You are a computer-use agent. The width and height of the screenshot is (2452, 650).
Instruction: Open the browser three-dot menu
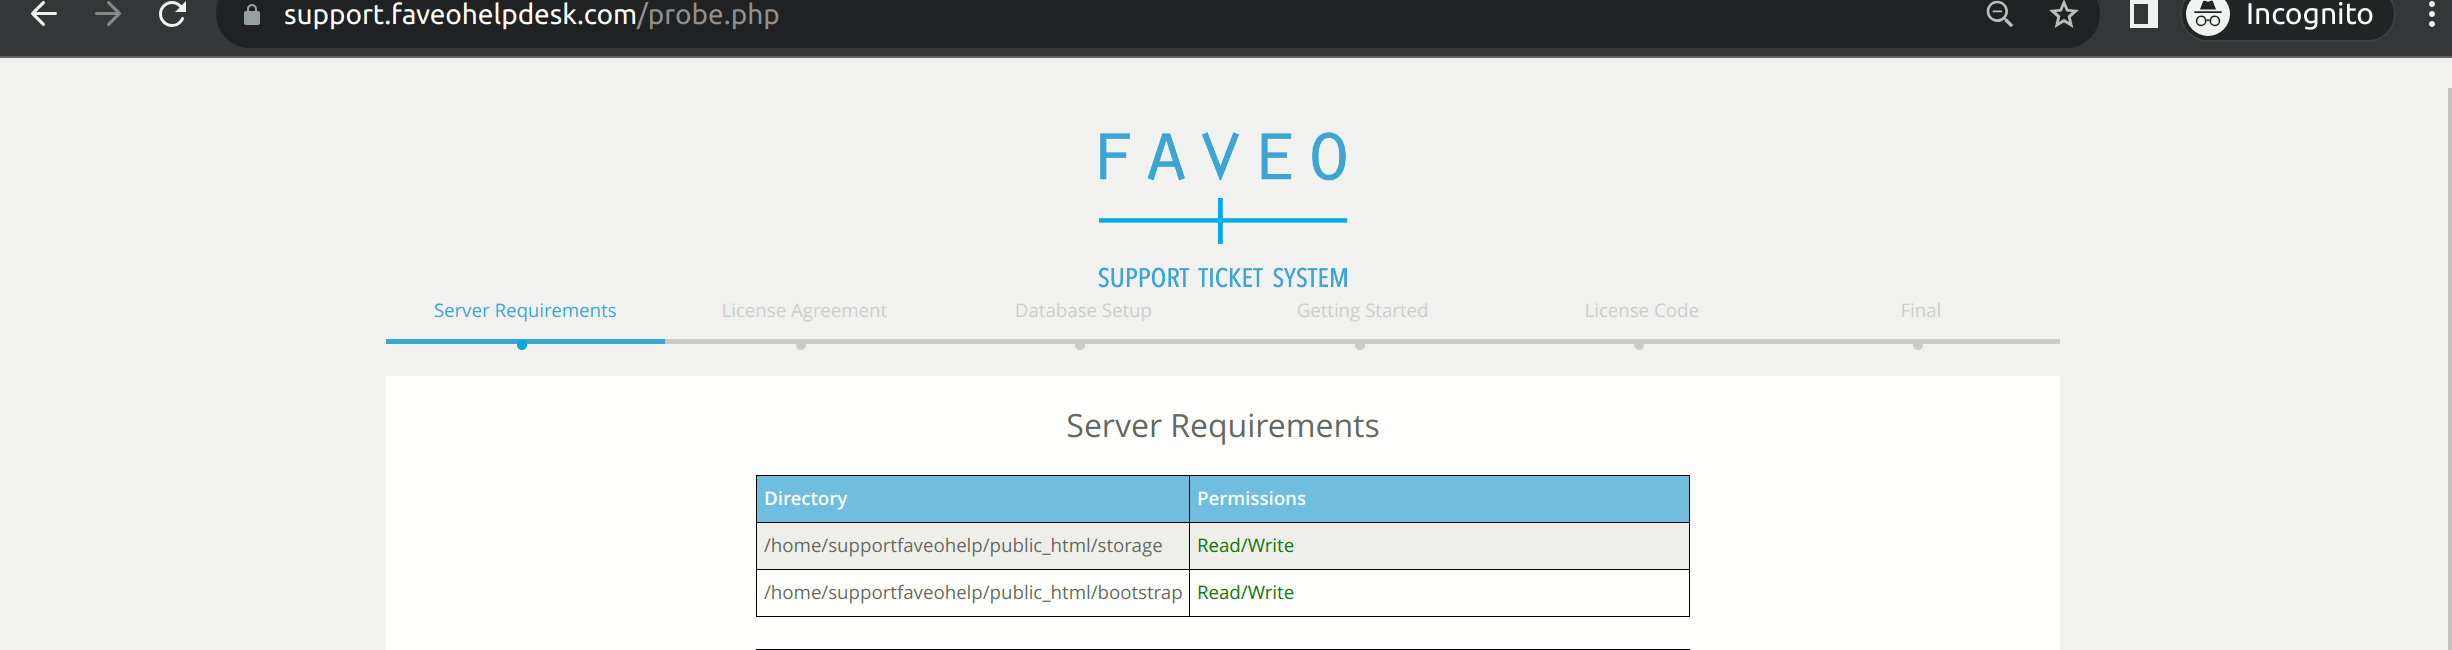click(x=2431, y=14)
